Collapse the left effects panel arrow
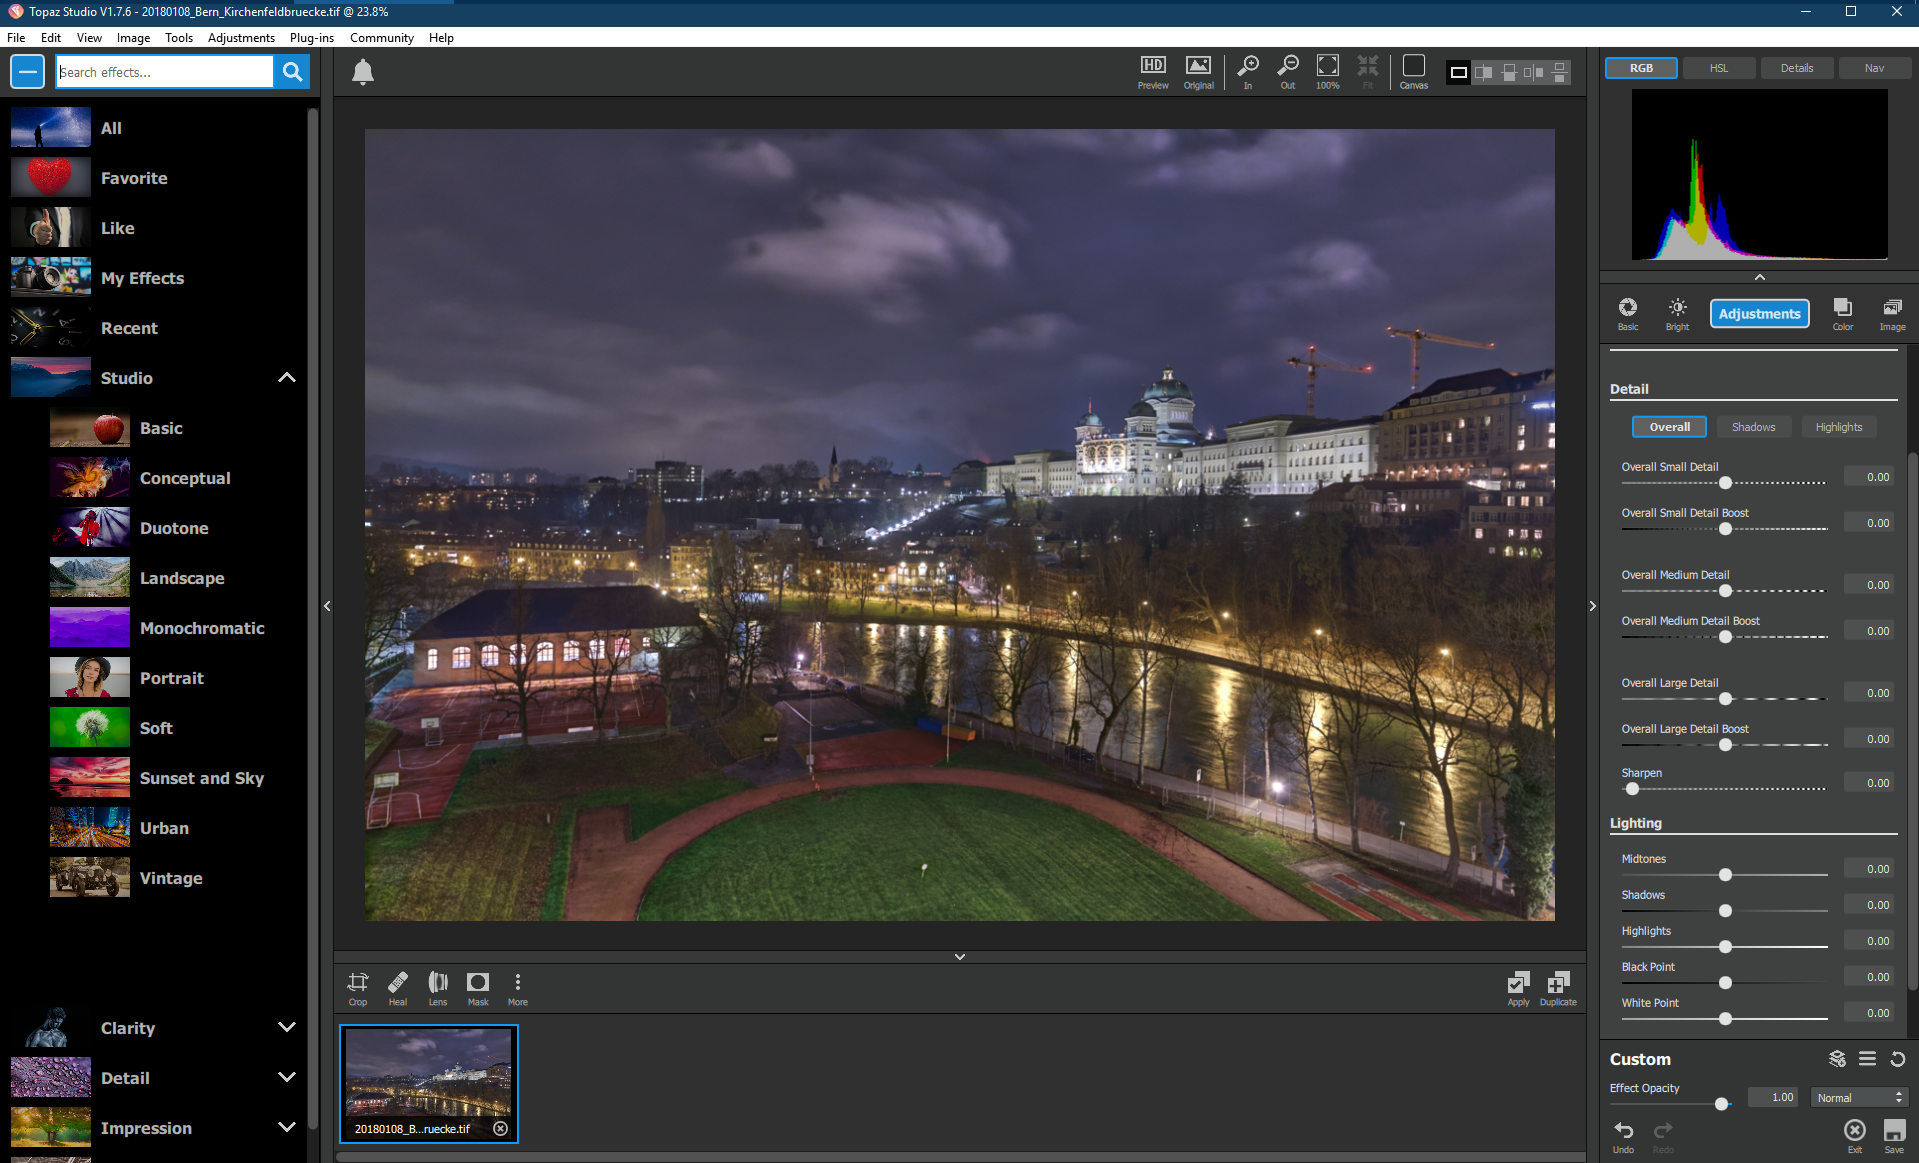The width and height of the screenshot is (1919, 1163). coord(327,606)
